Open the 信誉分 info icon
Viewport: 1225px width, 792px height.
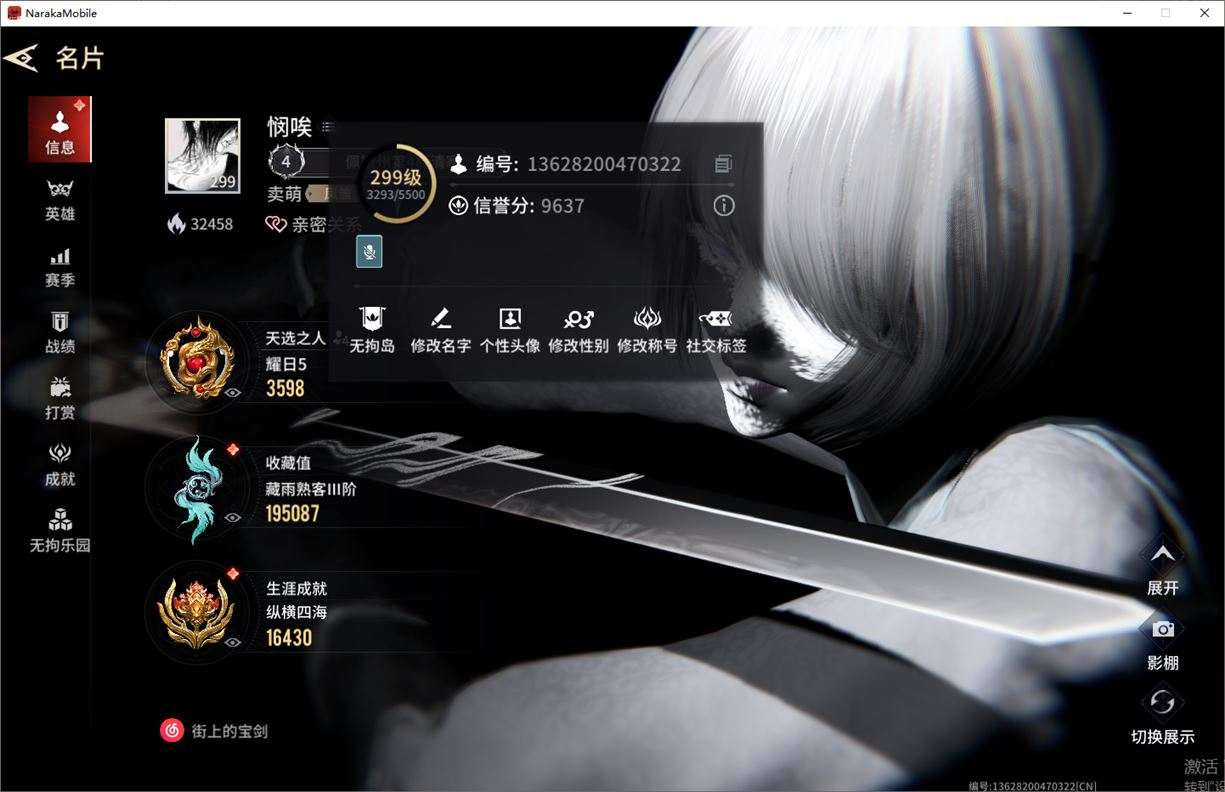click(x=724, y=206)
